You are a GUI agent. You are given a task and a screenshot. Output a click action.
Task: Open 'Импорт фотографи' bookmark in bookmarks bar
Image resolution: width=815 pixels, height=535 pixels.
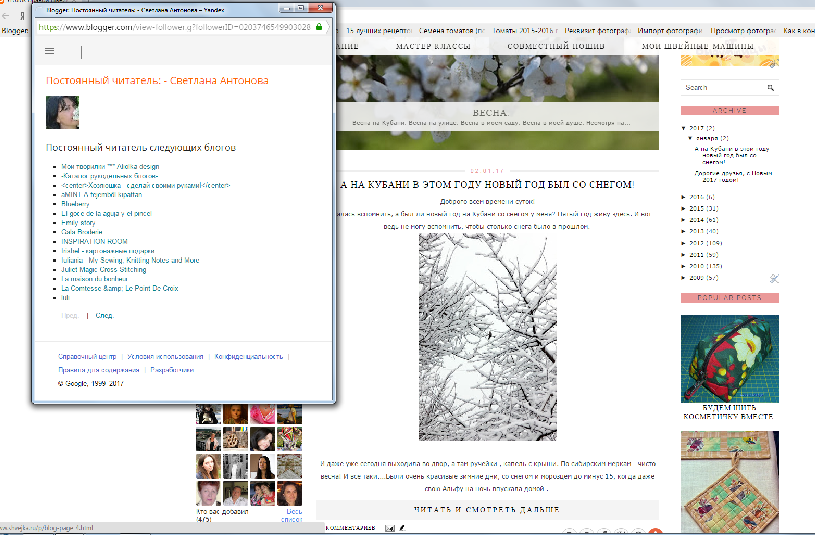(x=669, y=31)
